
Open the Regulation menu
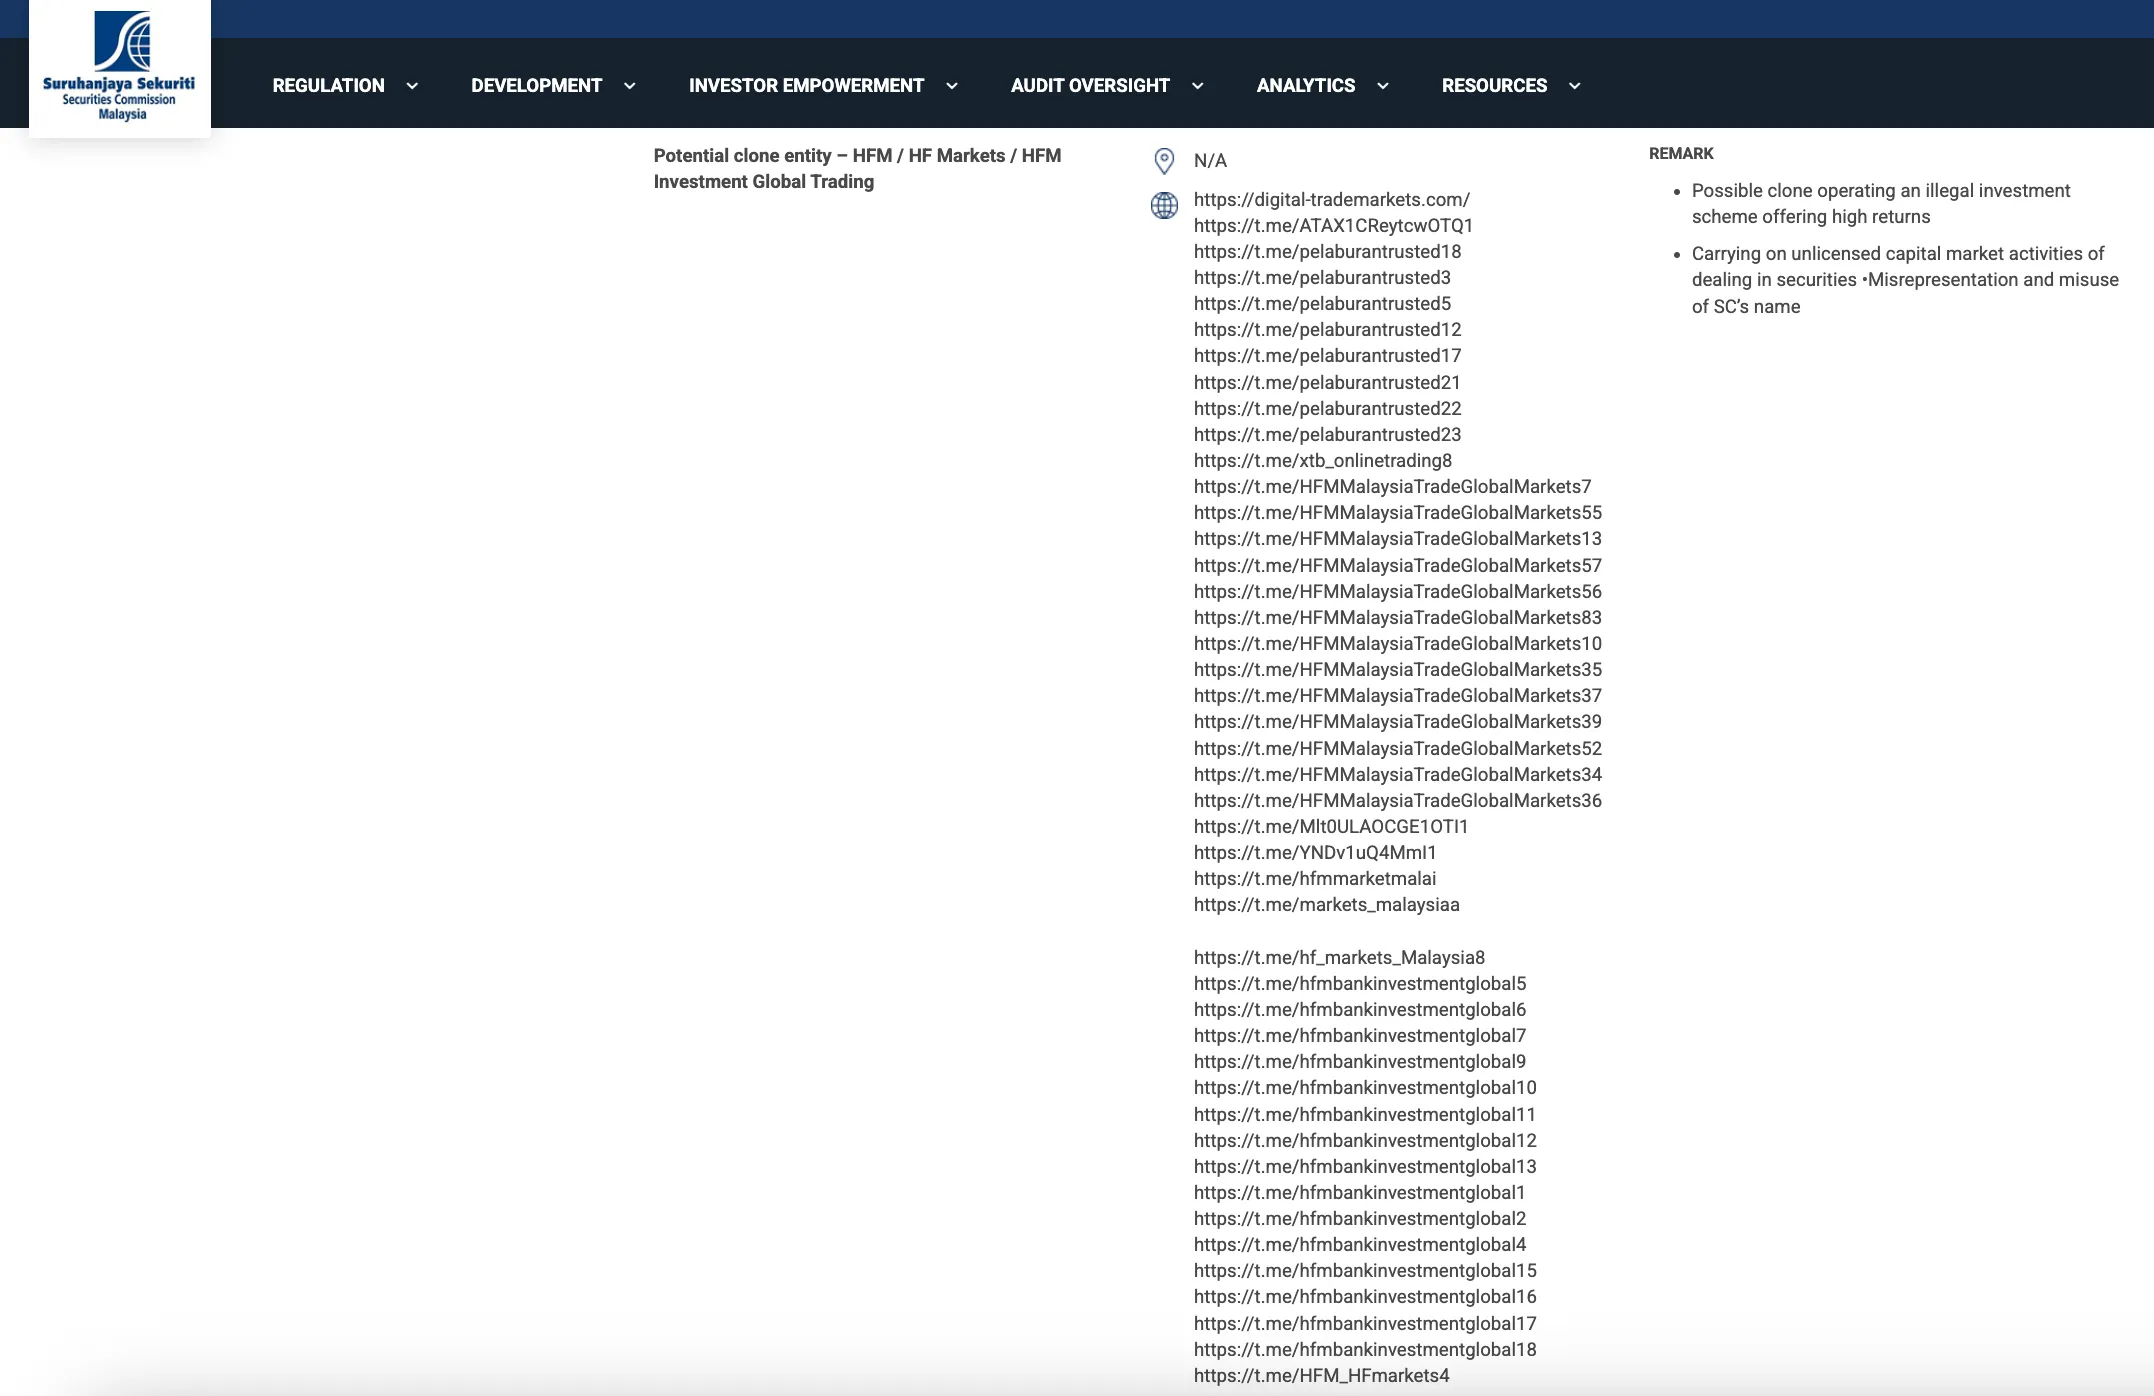[x=329, y=86]
